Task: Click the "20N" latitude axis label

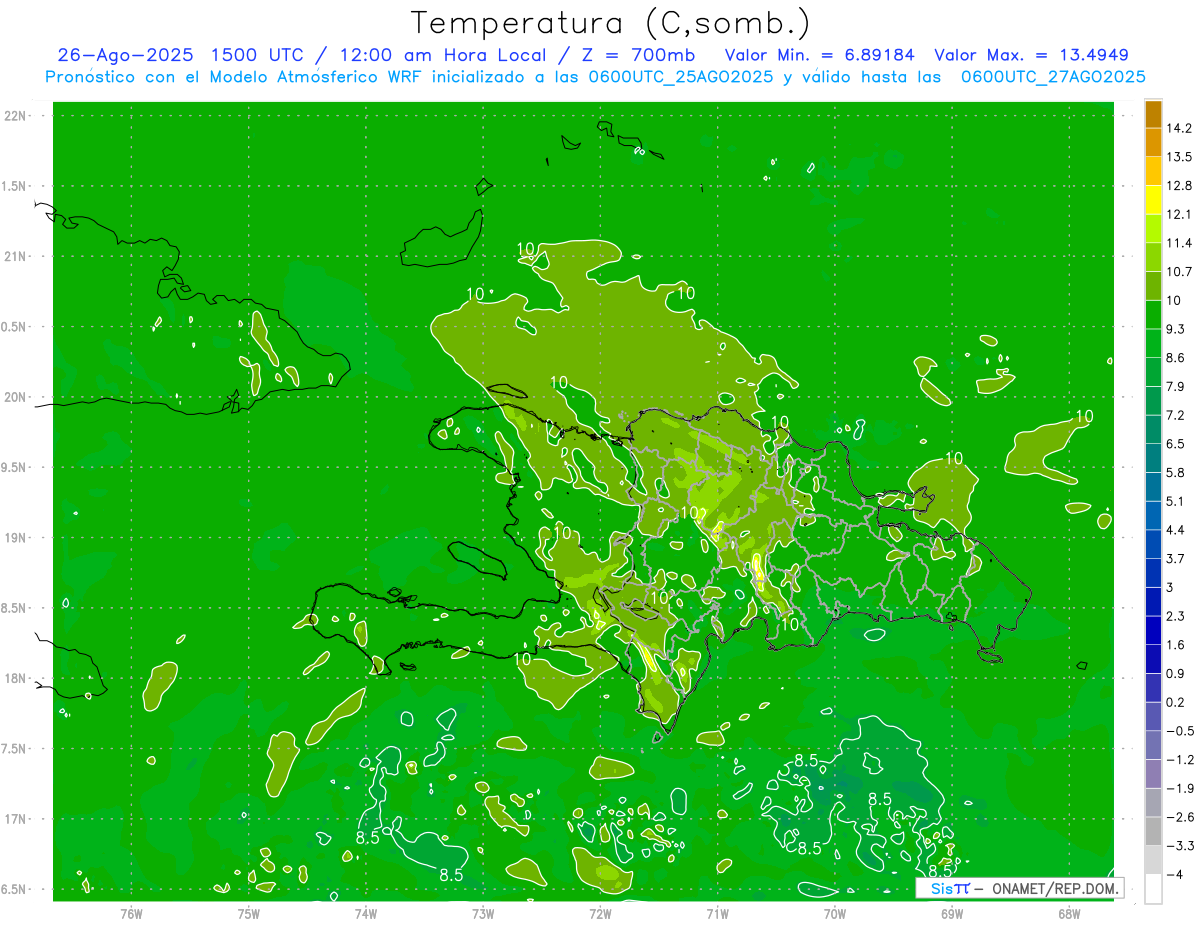Action: [14, 398]
